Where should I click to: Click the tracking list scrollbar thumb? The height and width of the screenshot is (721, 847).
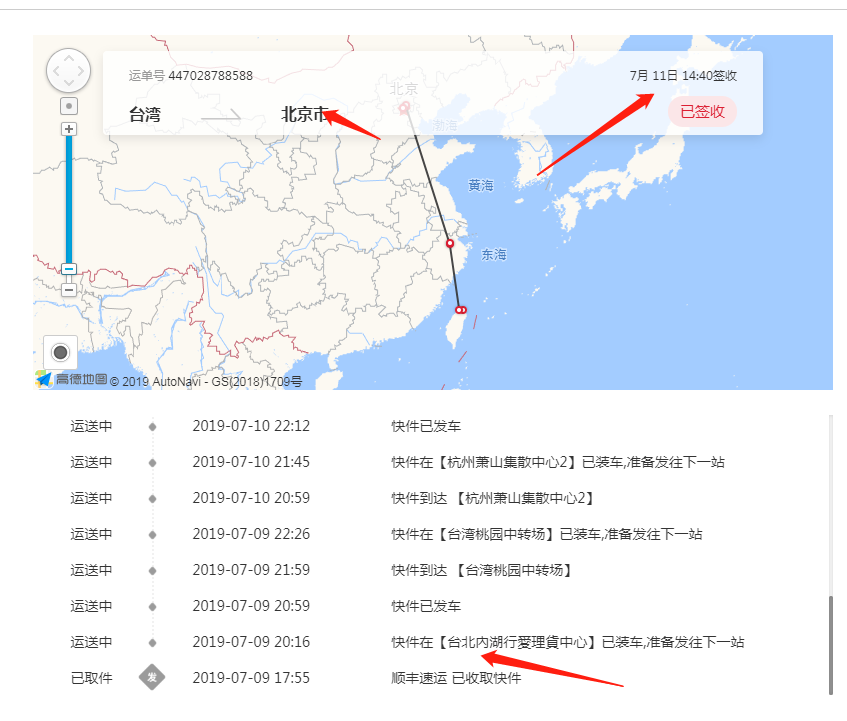point(831,645)
